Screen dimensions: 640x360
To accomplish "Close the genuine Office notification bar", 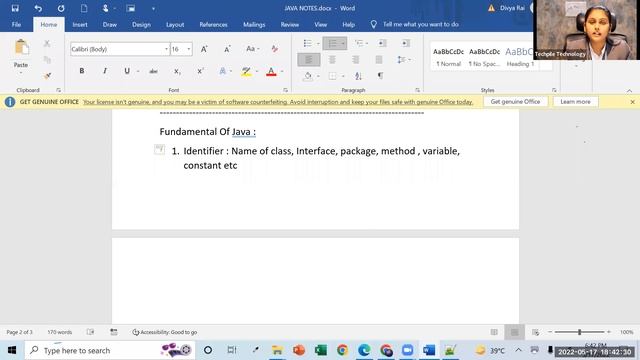I will (x=632, y=102).
